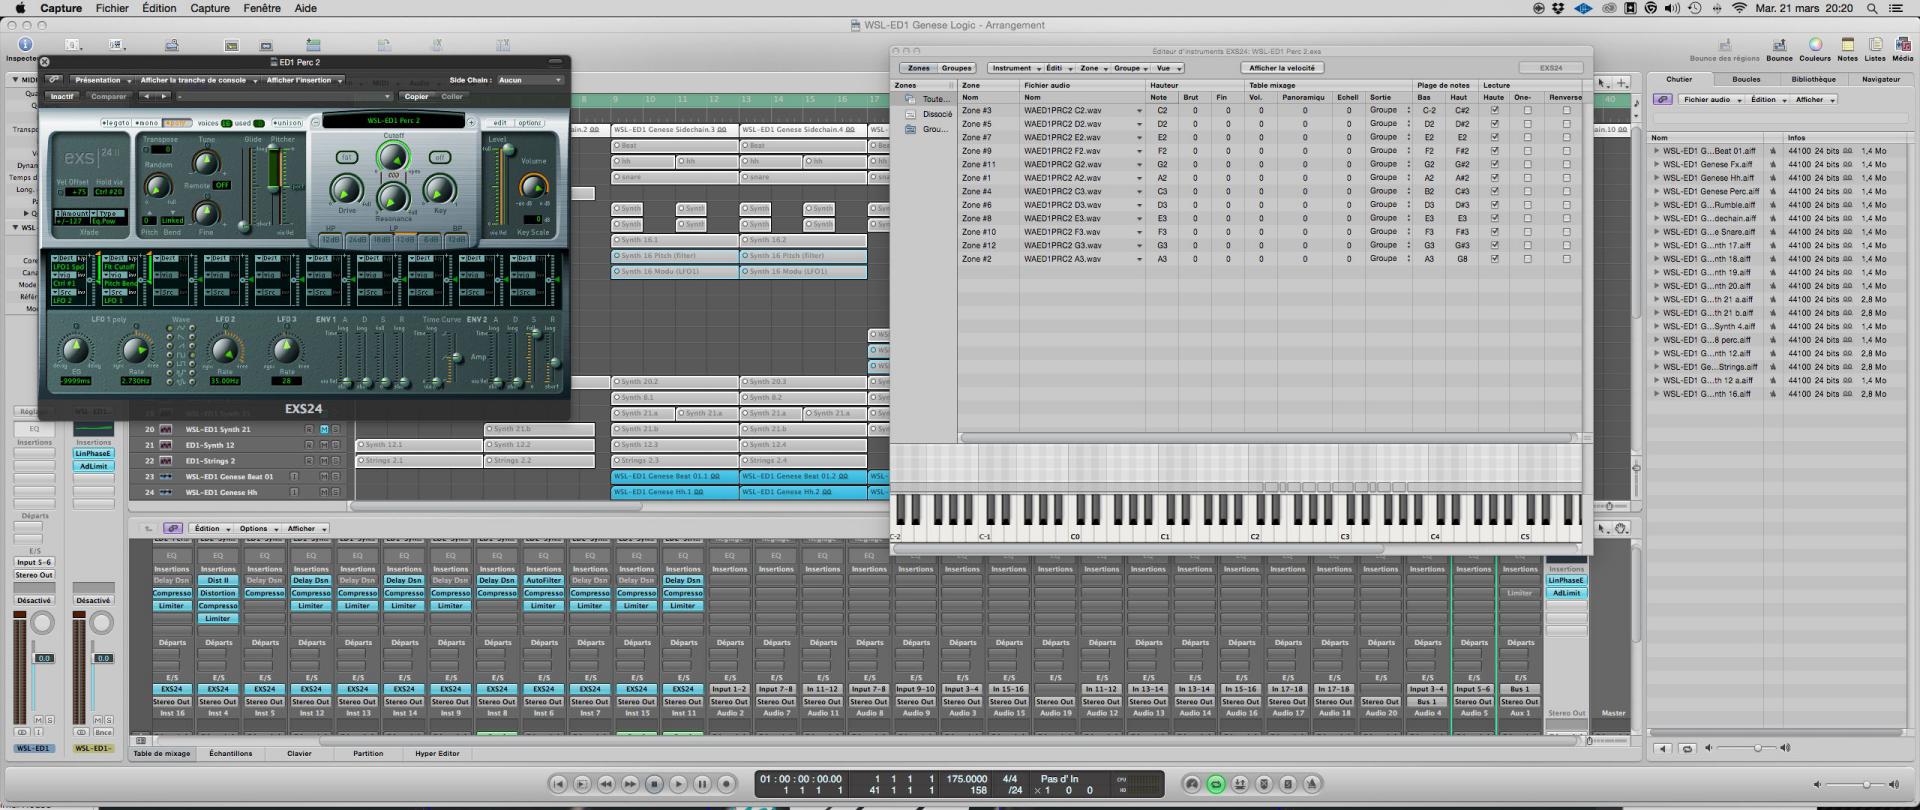Switch to the Bibliothèque tab

pyautogui.click(x=1813, y=79)
